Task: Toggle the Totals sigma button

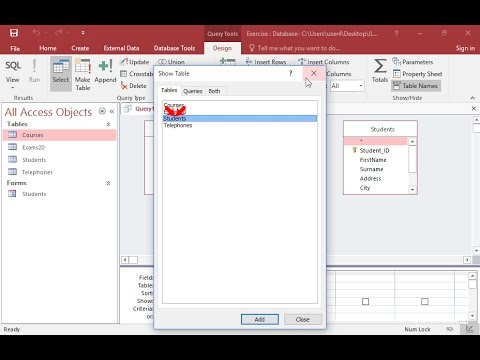Action: pos(380,70)
